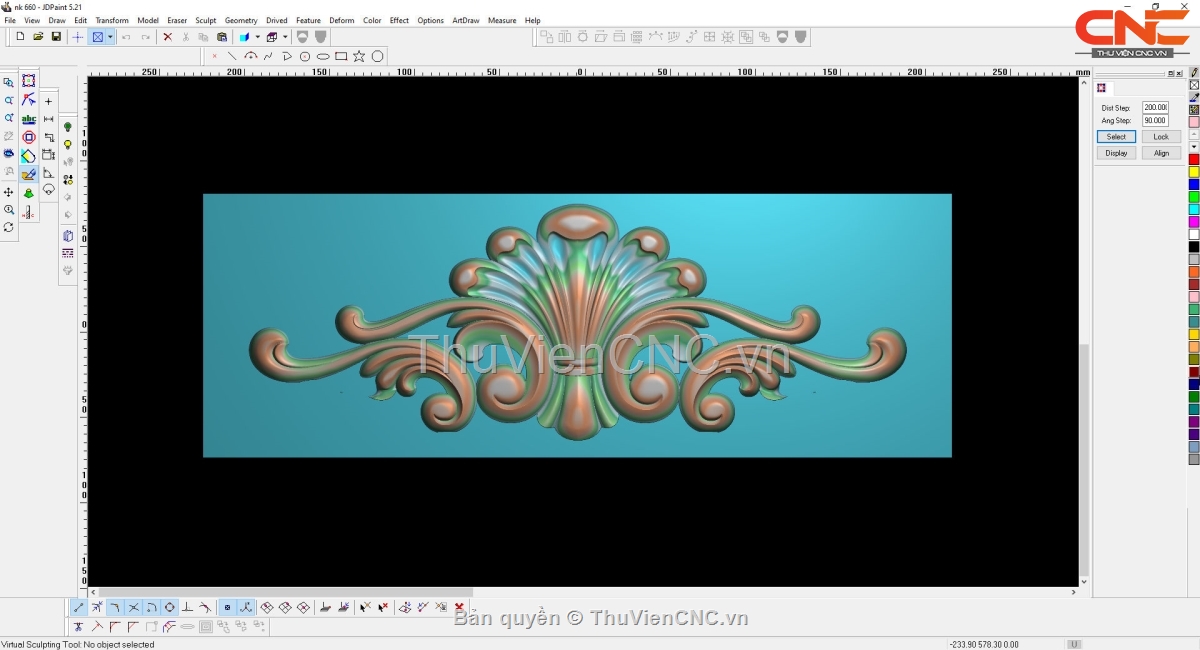Viewport: 1200px width, 650px height.
Task: Select the node editing tool icon
Action: tap(29, 100)
